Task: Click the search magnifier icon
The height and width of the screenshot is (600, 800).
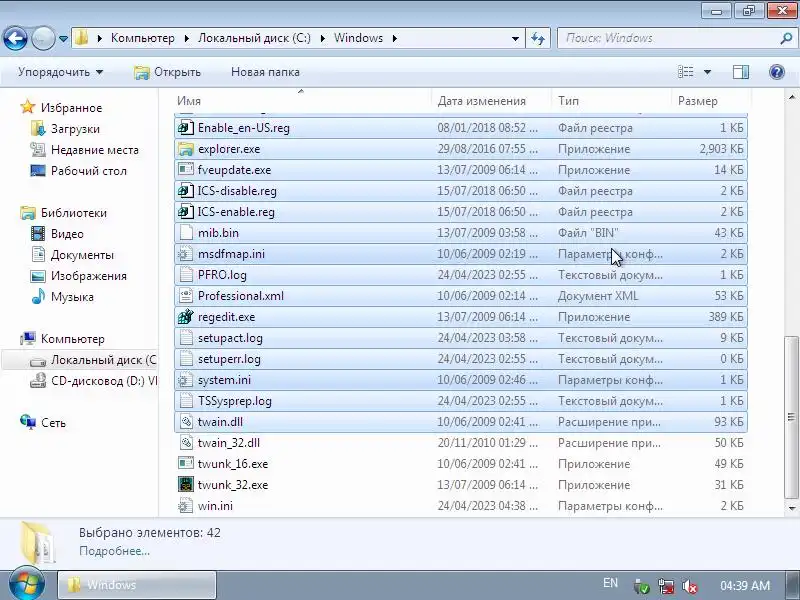Action: (786, 38)
